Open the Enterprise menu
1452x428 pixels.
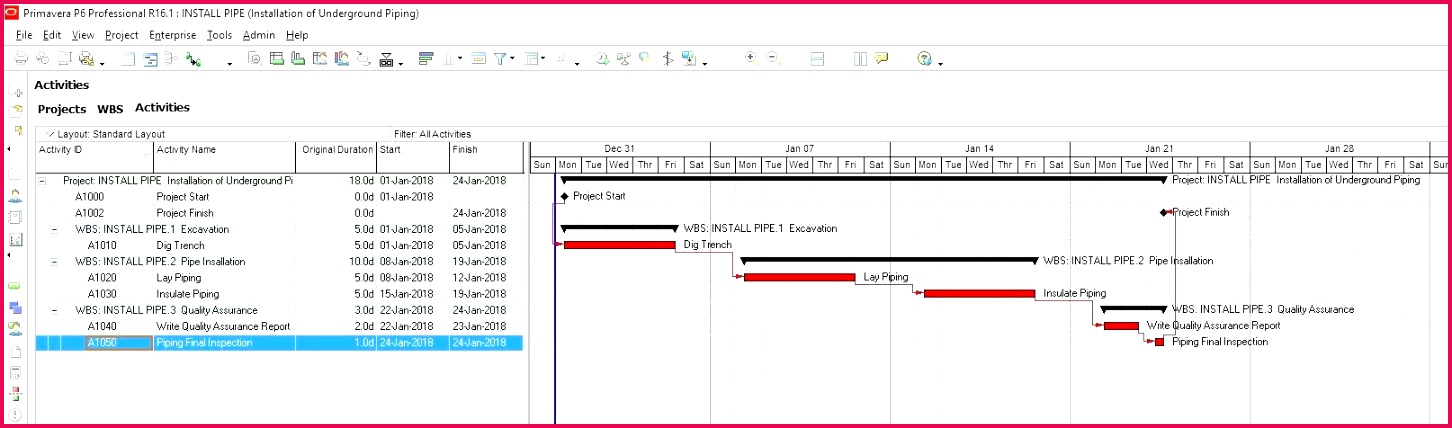[173, 35]
